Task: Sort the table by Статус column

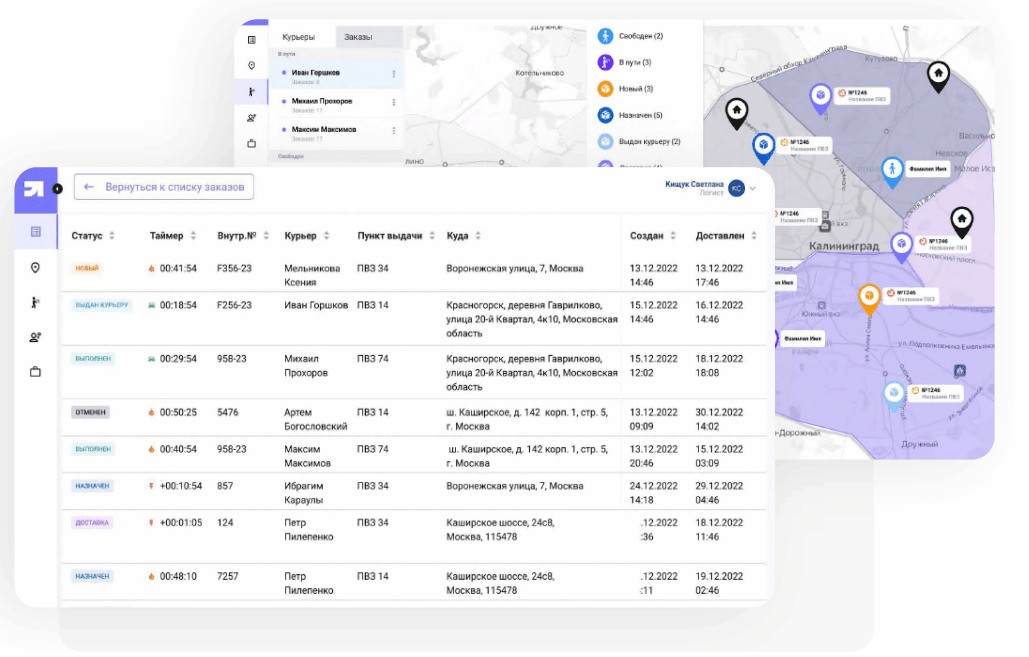Action: [112, 236]
